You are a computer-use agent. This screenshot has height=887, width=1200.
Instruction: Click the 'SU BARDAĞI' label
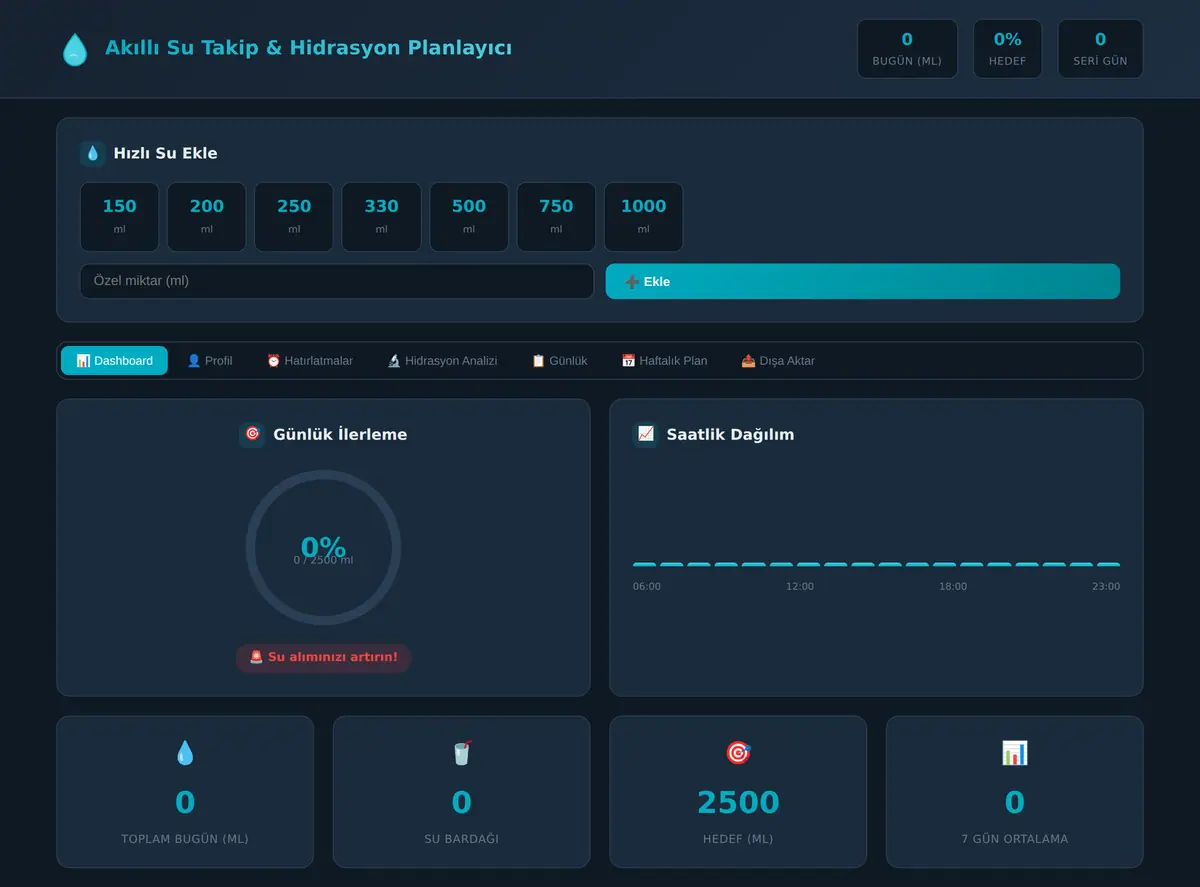pyautogui.click(x=461, y=839)
